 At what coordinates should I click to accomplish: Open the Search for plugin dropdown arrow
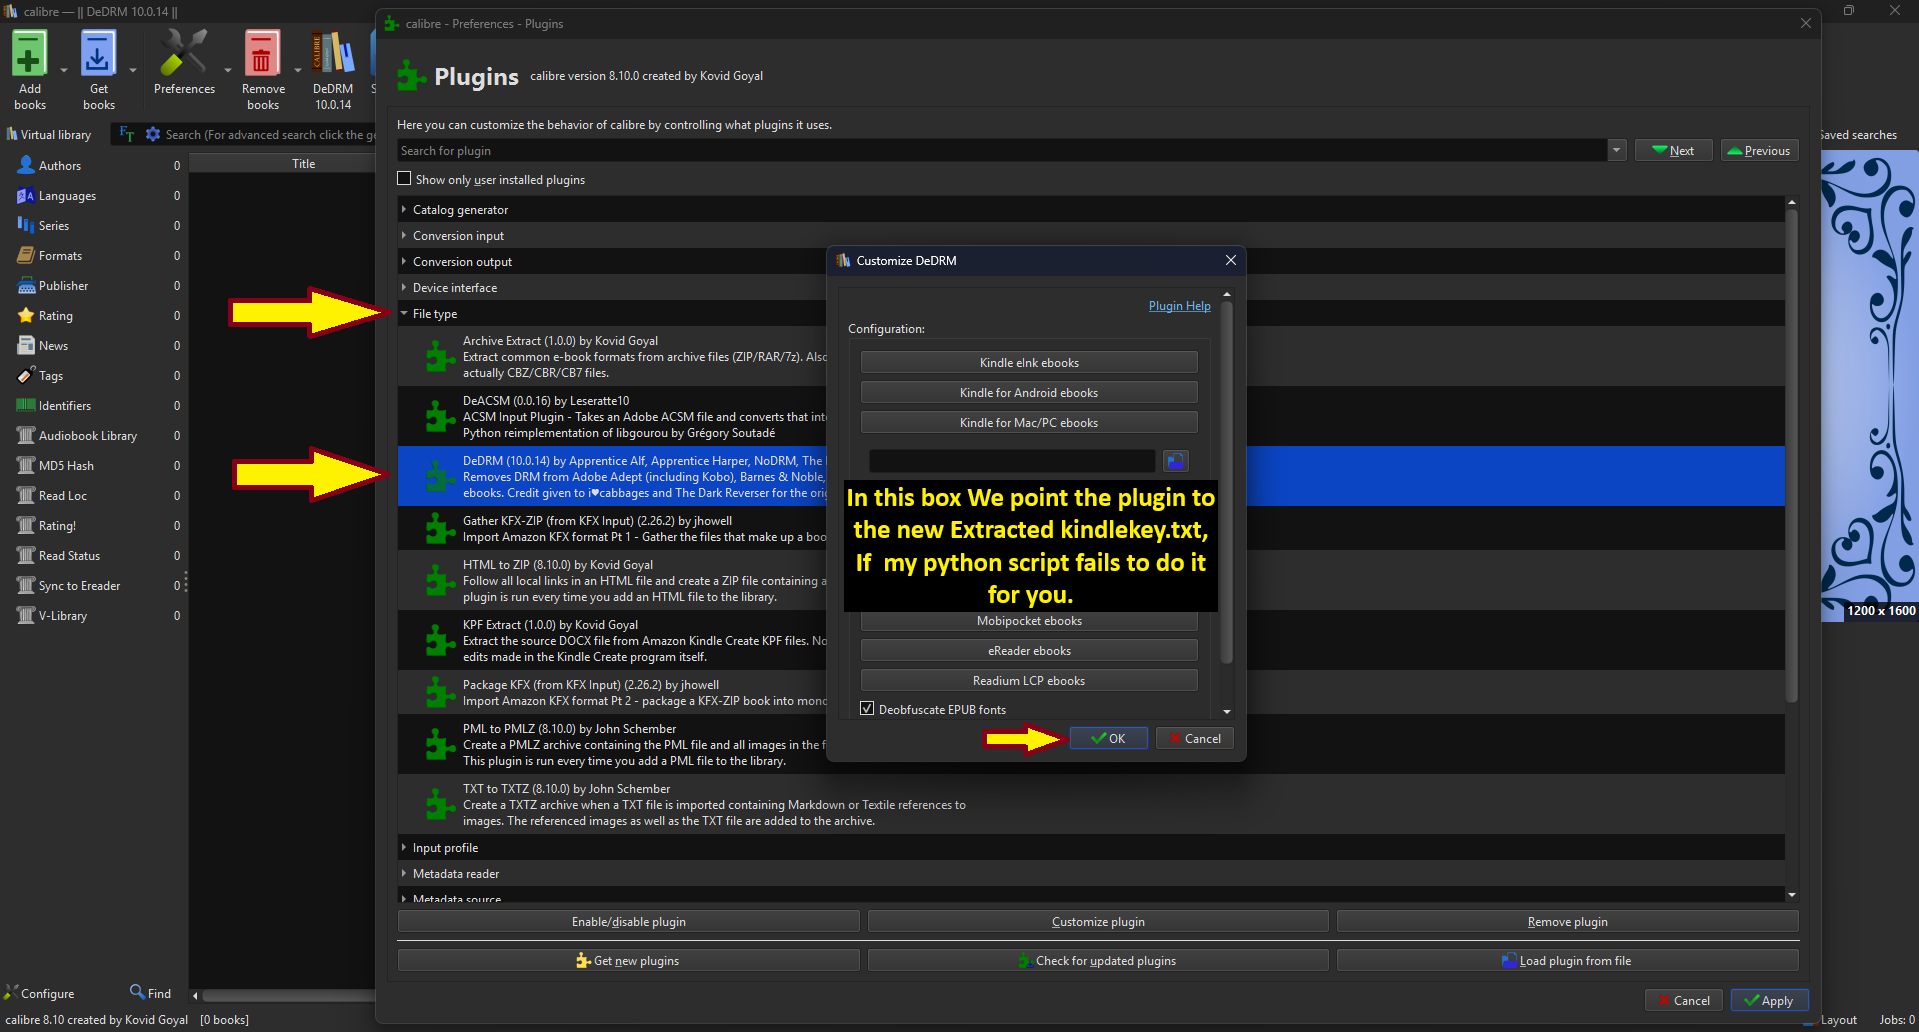click(1616, 151)
